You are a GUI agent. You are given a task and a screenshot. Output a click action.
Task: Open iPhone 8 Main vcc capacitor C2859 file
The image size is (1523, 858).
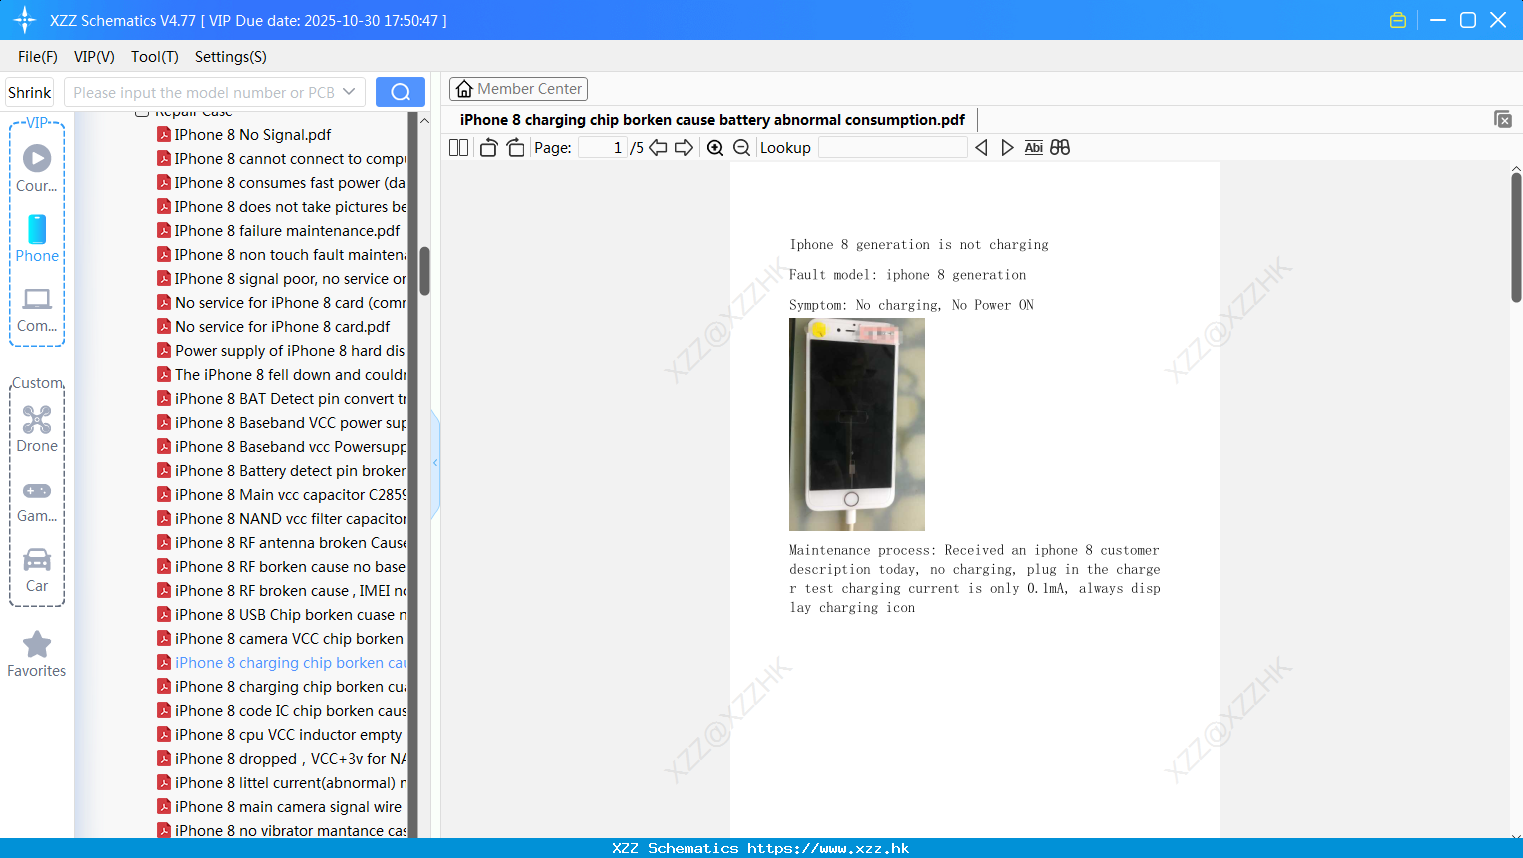coord(281,495)
